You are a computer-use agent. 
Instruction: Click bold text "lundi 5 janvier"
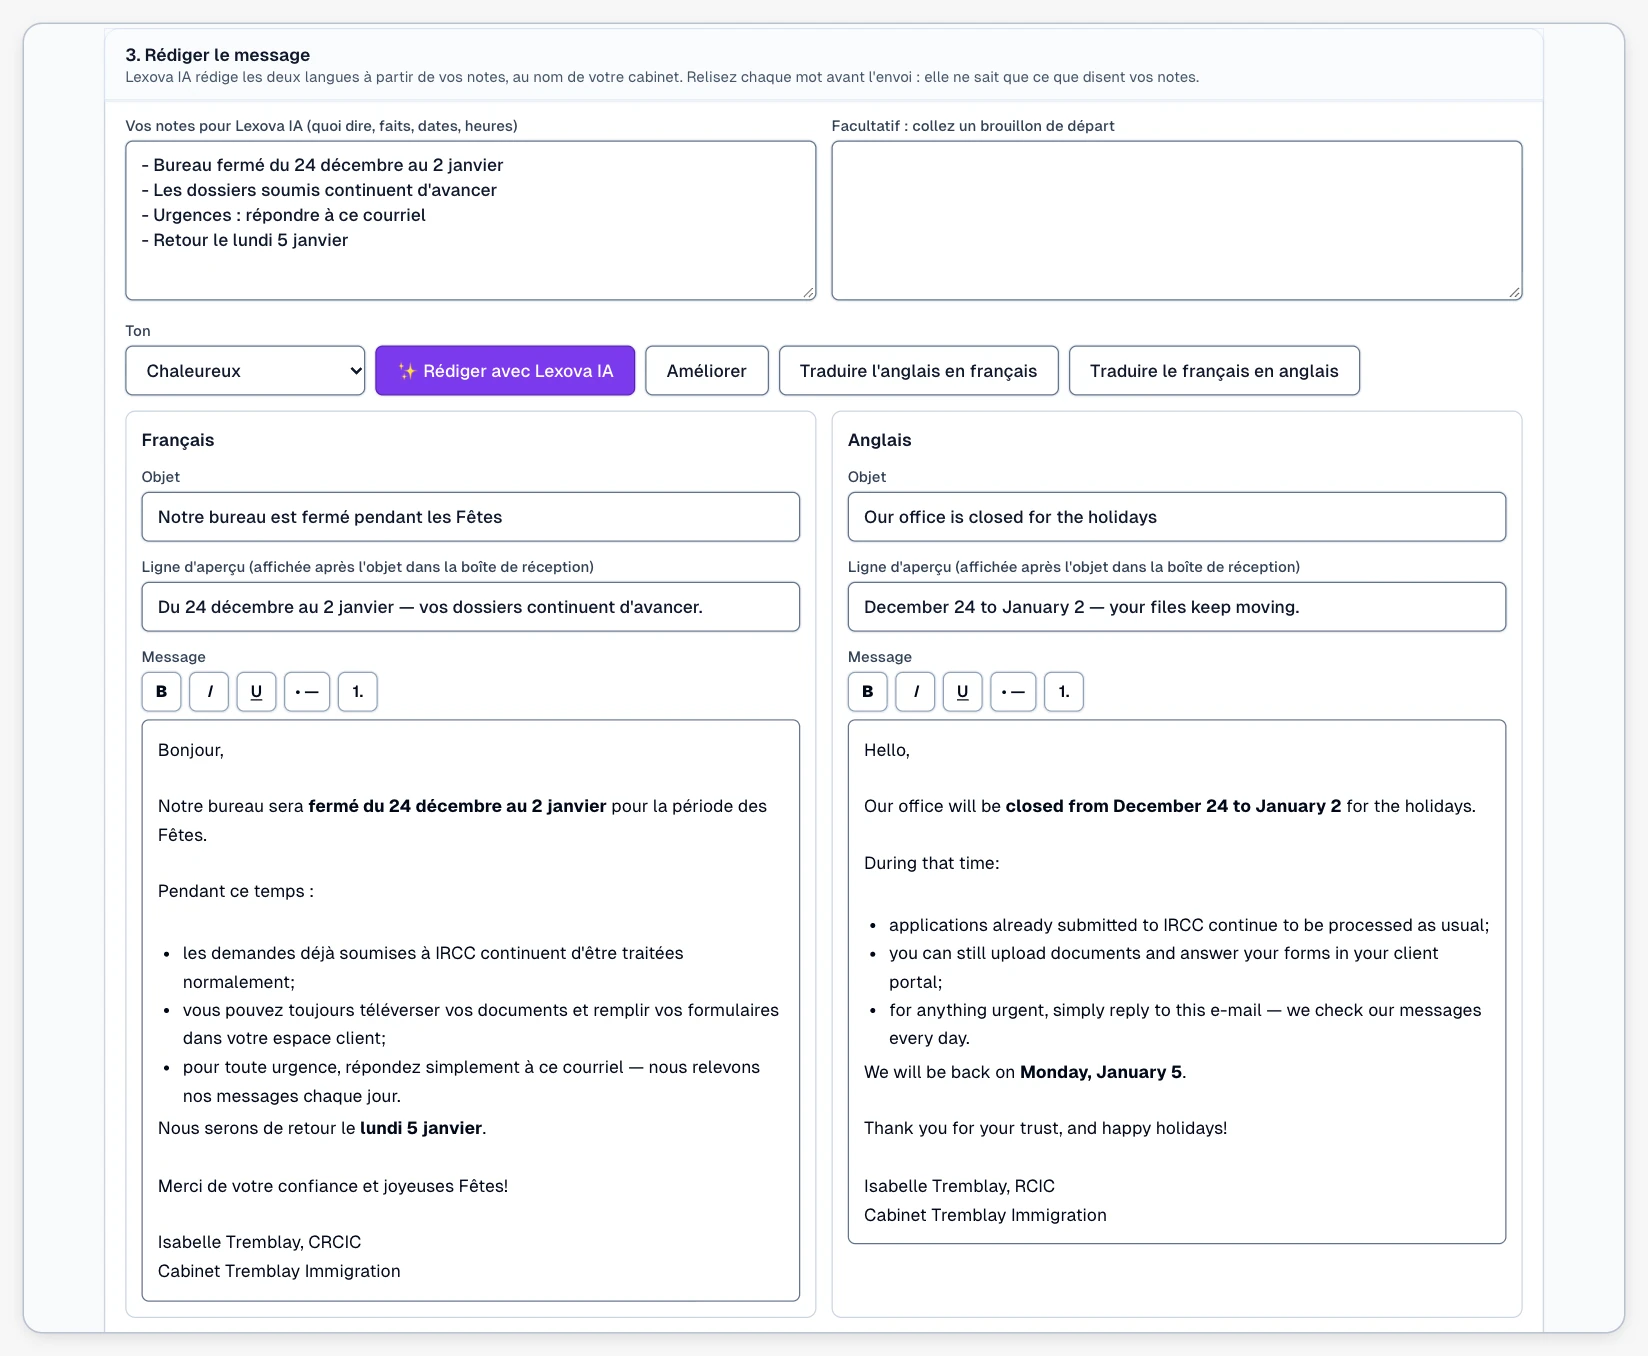(421, 1128)
